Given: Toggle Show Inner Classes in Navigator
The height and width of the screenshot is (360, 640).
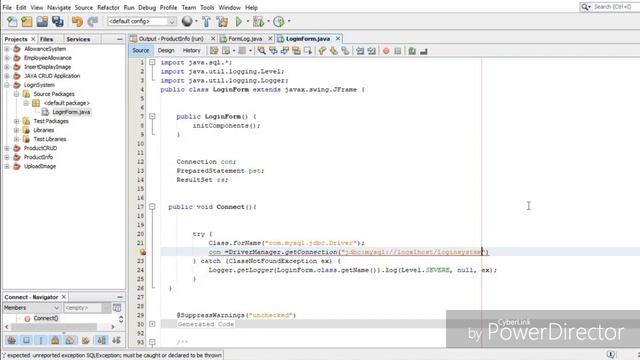Looking at the screenshot, I should click(70, 340).
